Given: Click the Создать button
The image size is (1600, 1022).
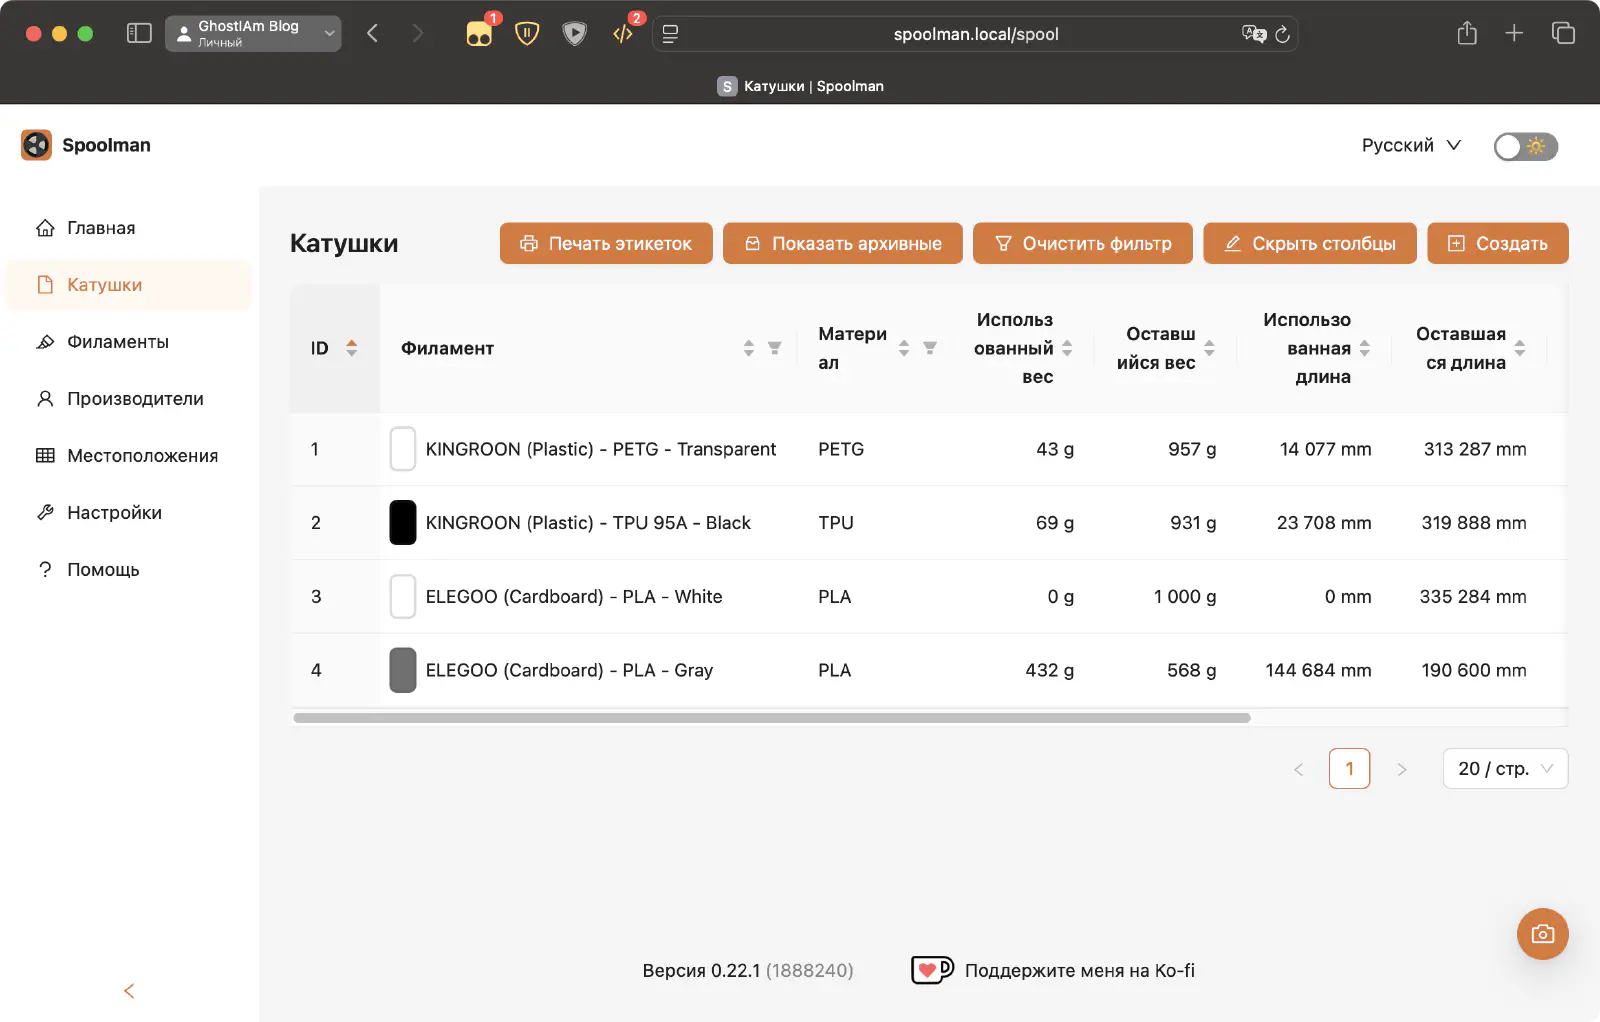Looking at the screenshot, I should [x=1497, y=243].
